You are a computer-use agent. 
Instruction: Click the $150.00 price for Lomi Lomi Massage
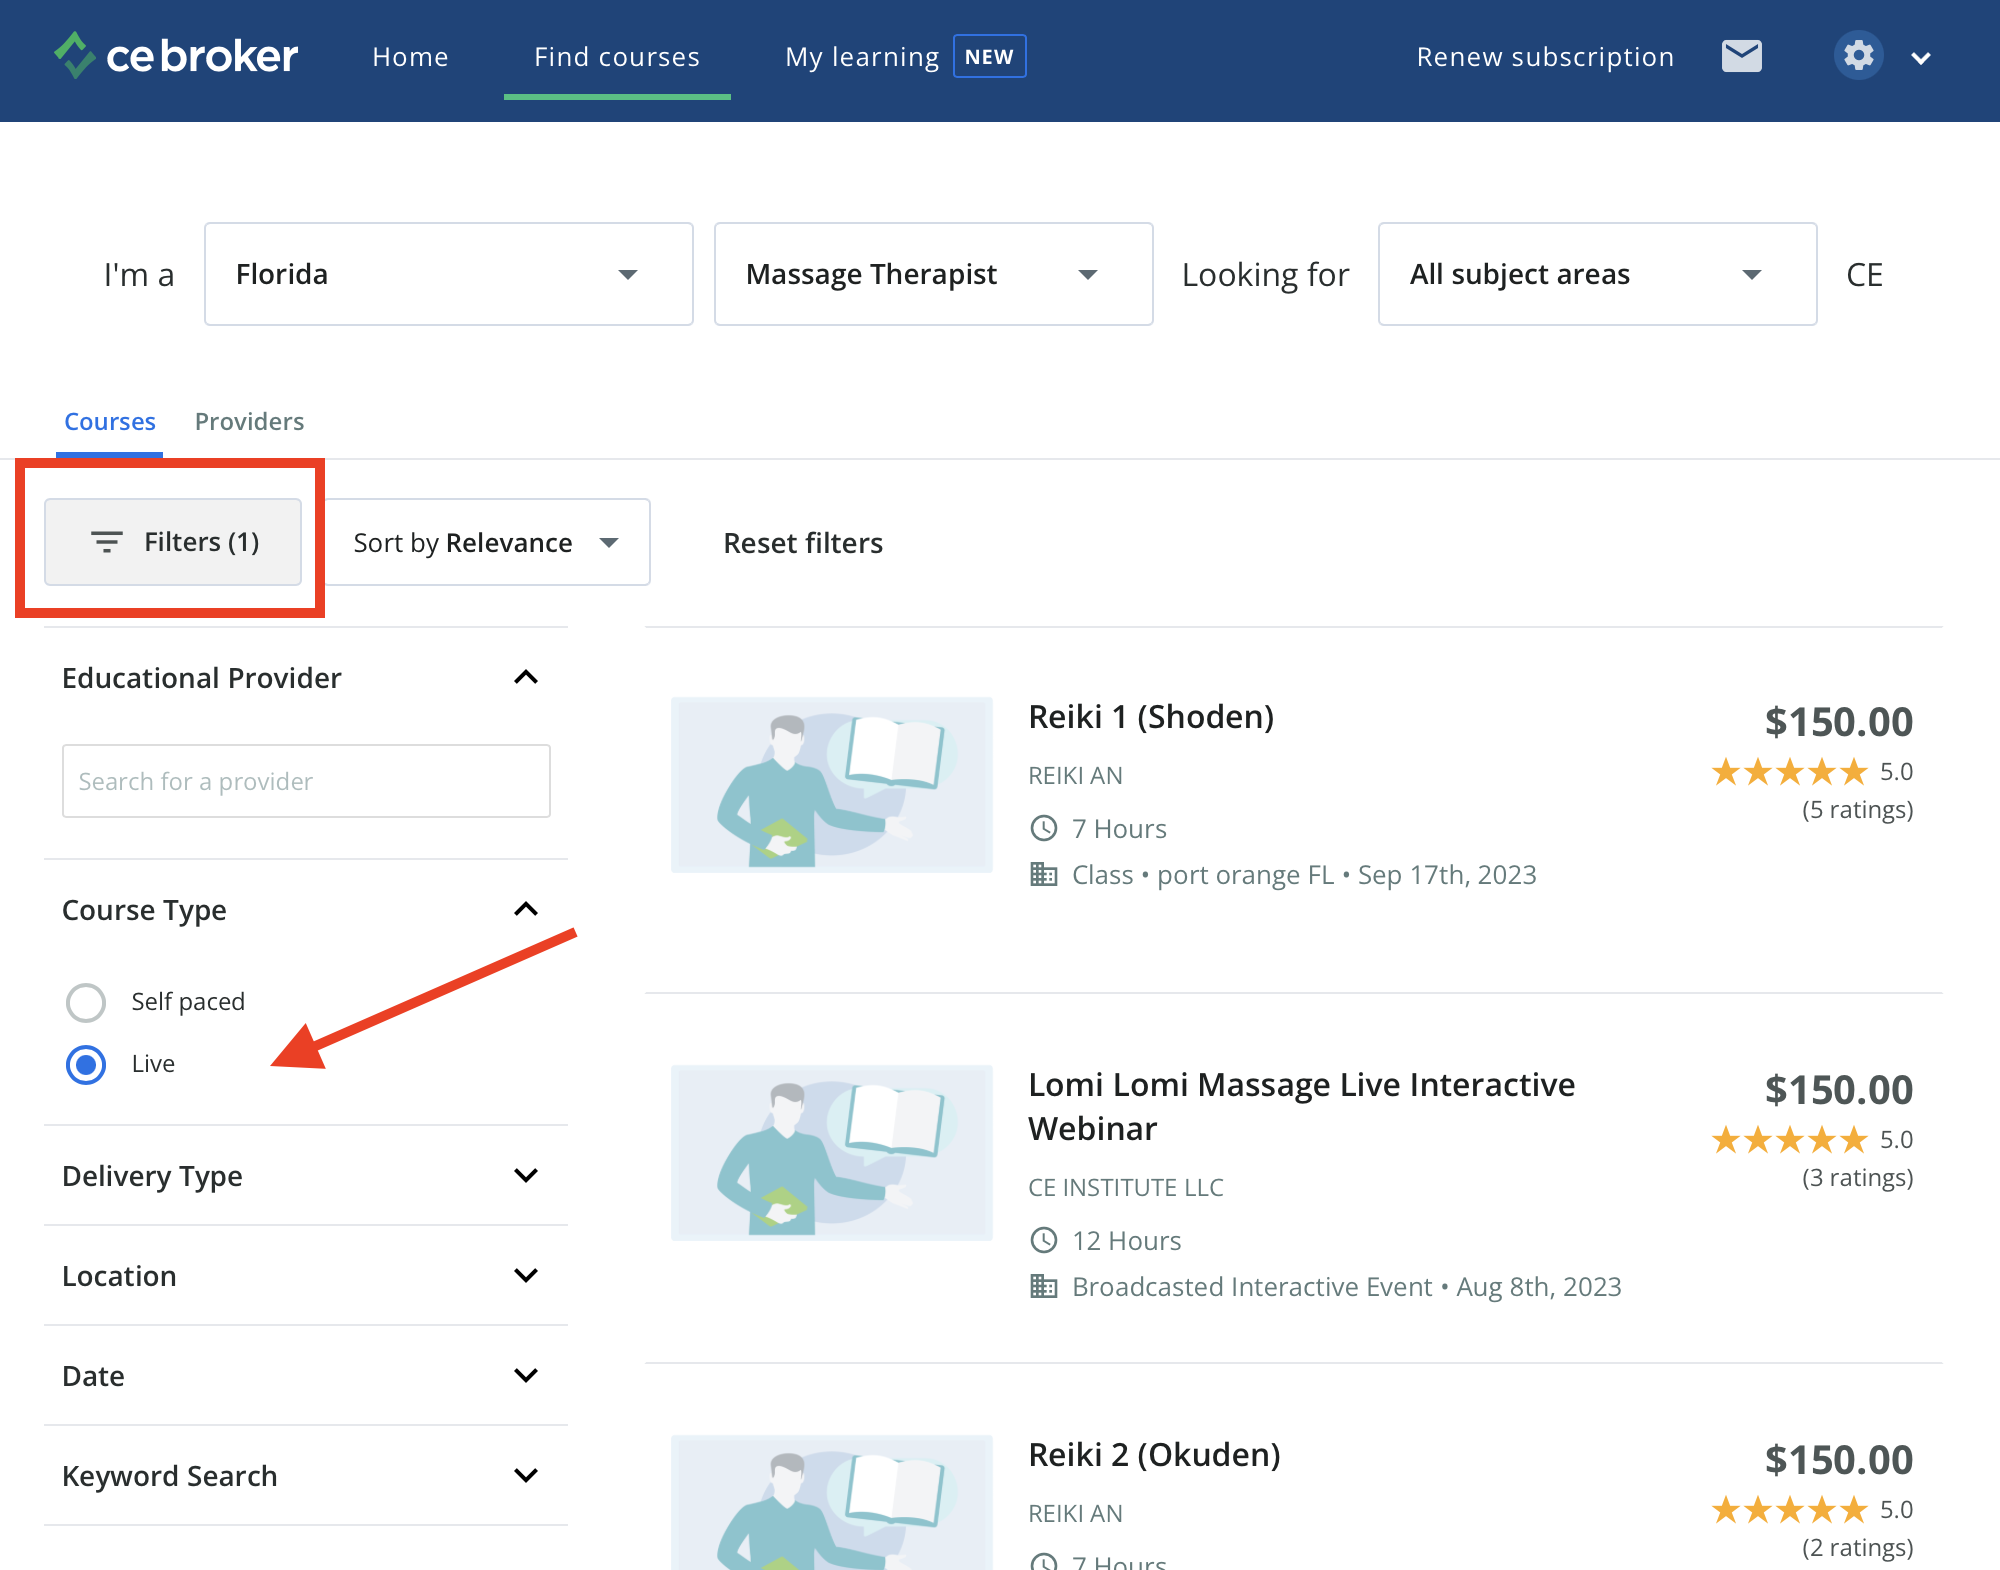pyautogui.click(x=1838, y=1090)
